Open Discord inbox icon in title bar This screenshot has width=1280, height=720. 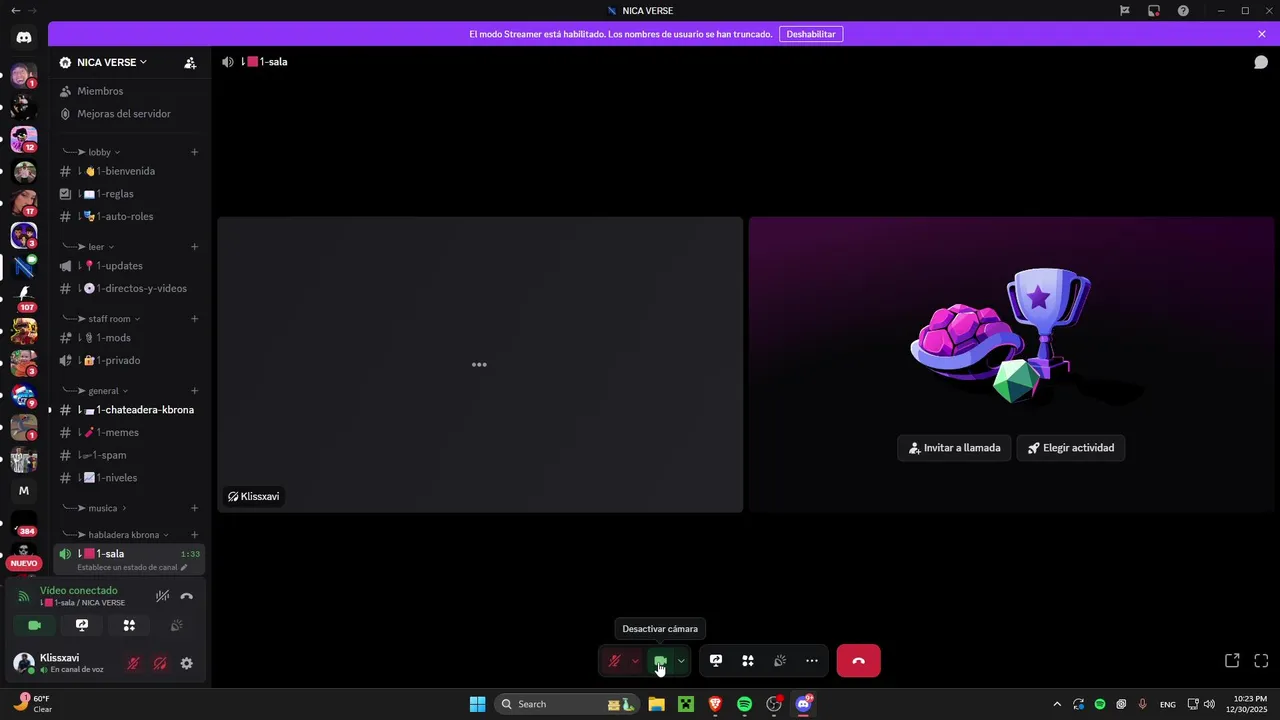(x=1154, y=11)
